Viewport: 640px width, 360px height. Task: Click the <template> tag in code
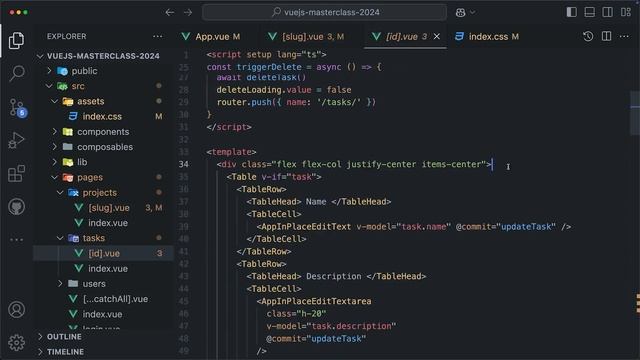click(231, 152)
